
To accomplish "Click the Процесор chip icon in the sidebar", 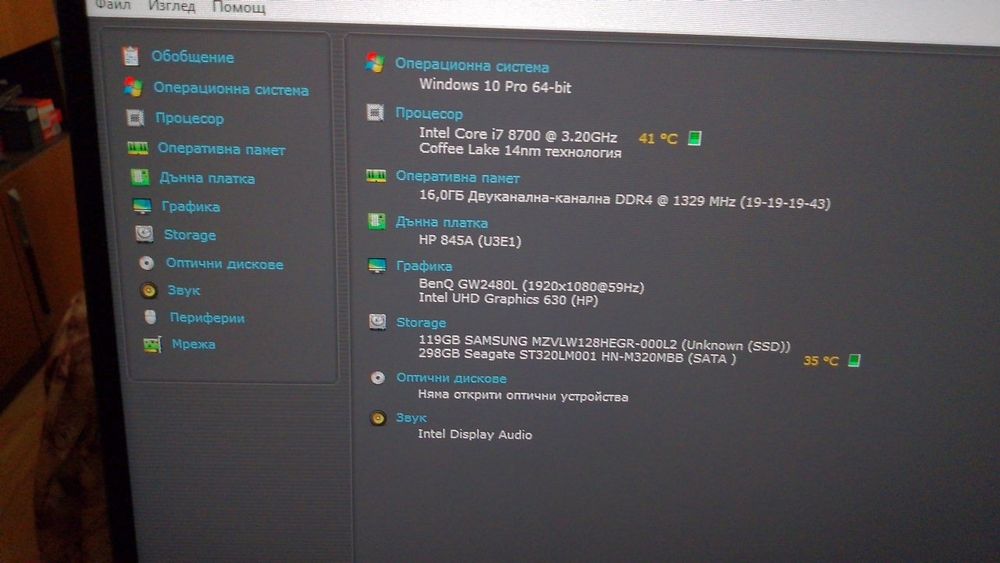I will pyautogui.click(x=135, y=117).
